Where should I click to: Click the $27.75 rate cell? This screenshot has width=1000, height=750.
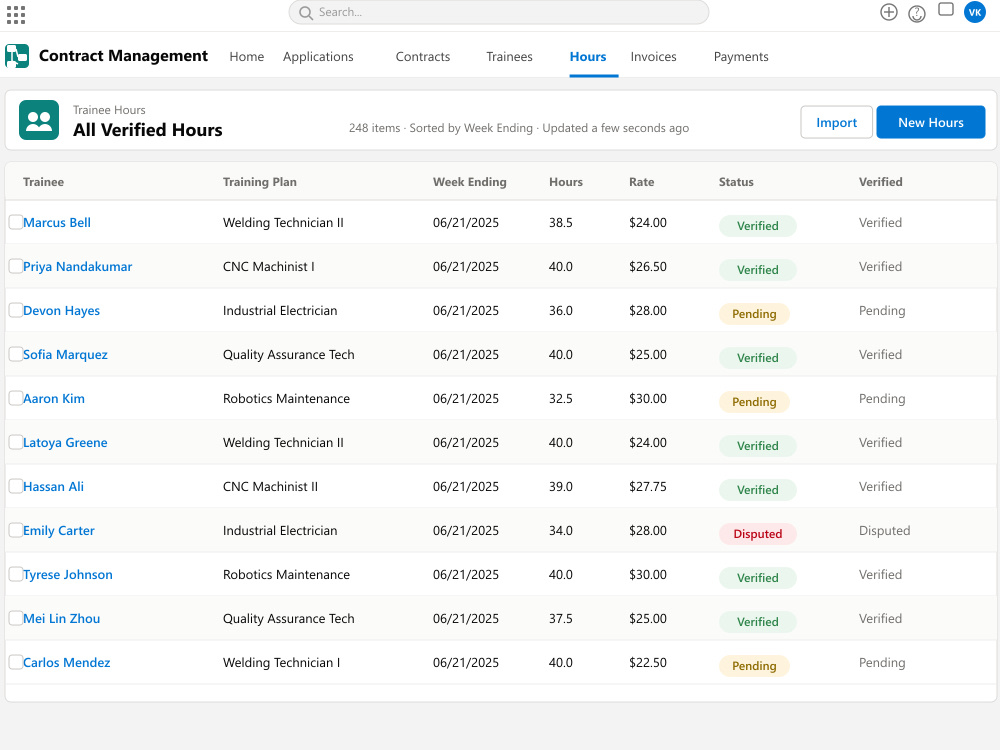click(x=647, y=487)
